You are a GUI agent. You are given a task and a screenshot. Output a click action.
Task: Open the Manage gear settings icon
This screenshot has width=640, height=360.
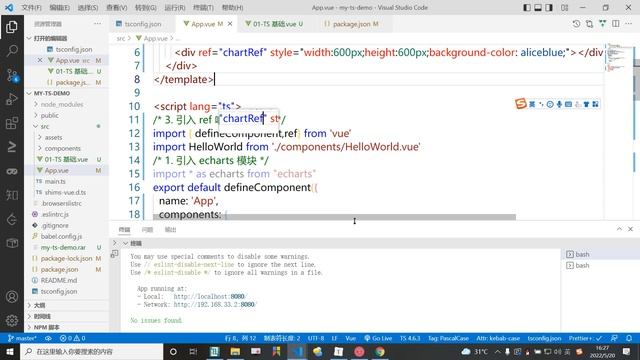point(11,320)
